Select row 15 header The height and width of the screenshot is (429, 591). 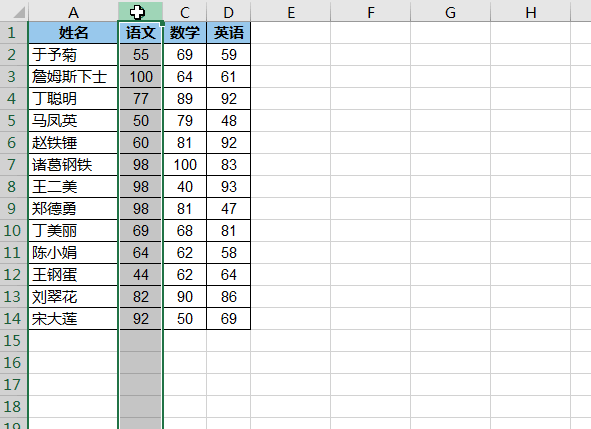14,340
